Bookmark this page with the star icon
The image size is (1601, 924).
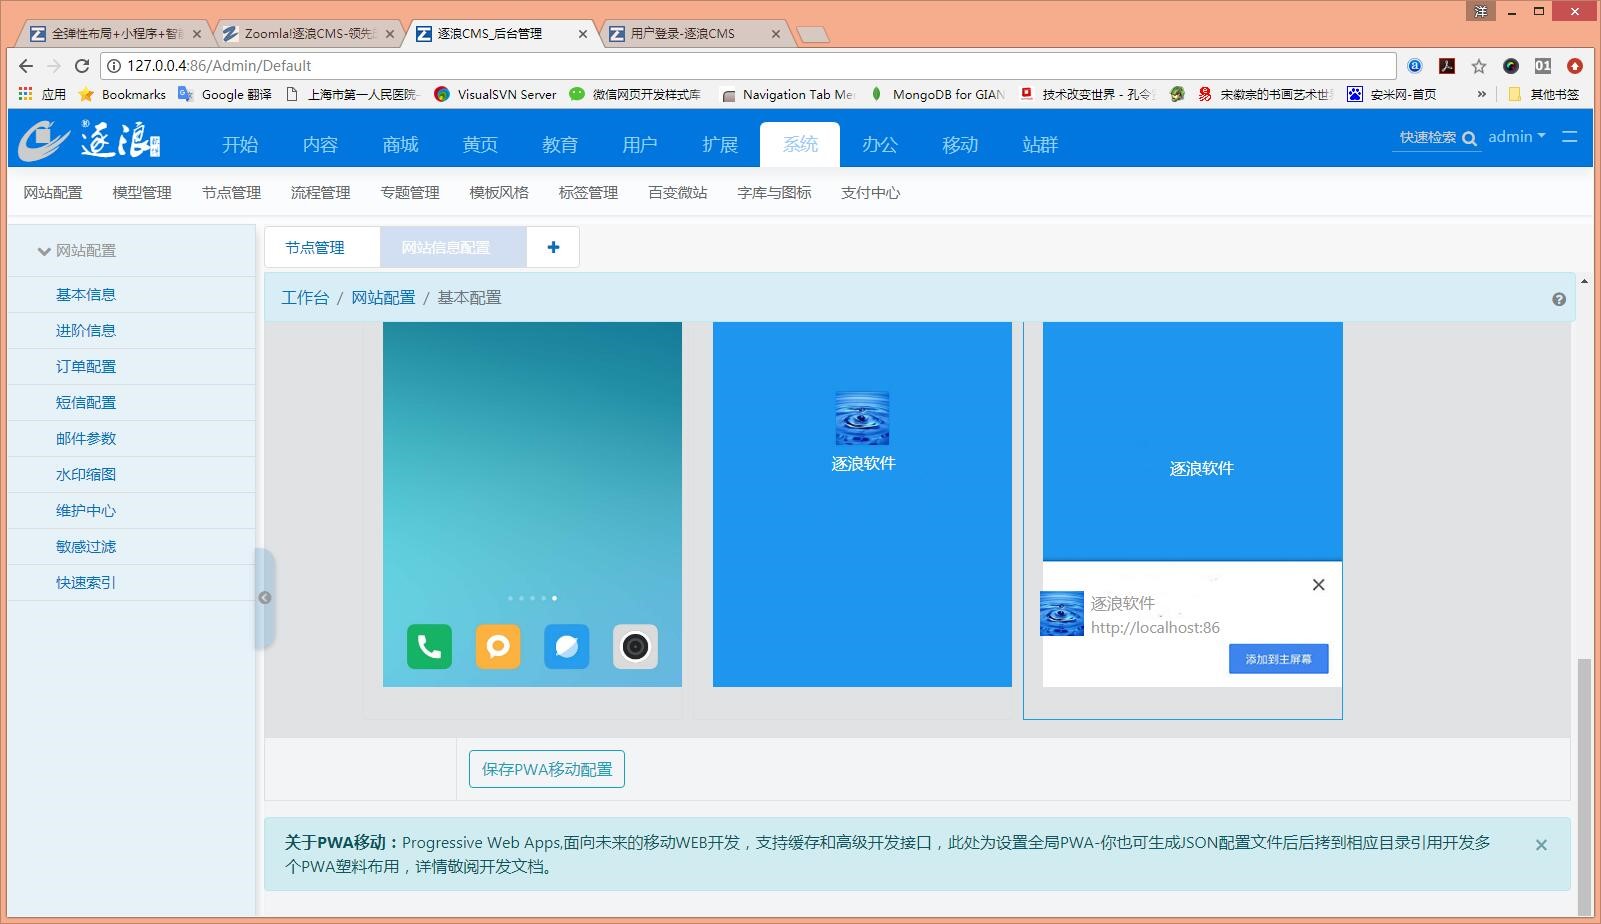tap(1477, 66)
